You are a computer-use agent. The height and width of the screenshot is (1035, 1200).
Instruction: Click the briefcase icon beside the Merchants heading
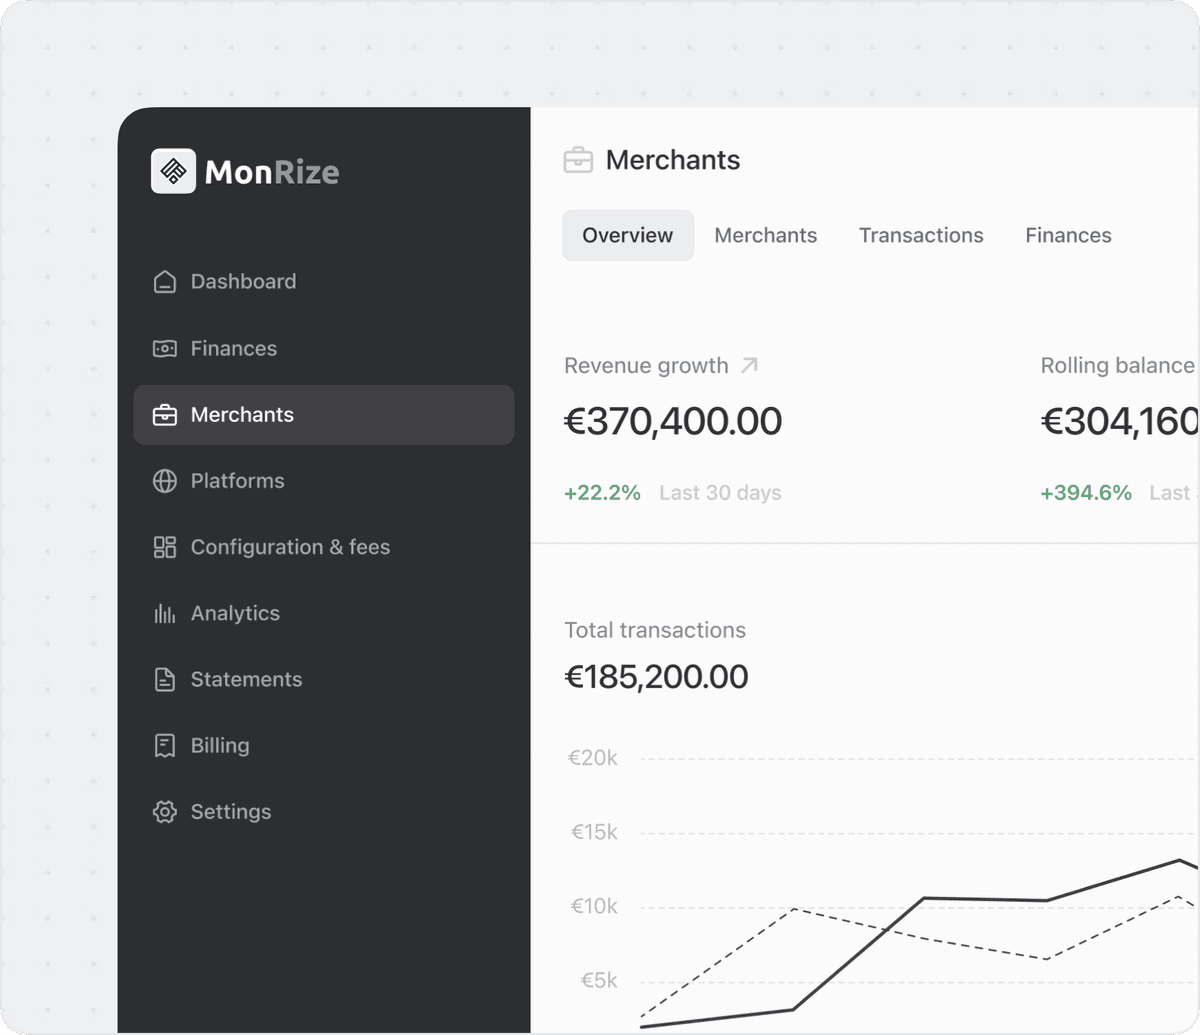coord(580,158)
